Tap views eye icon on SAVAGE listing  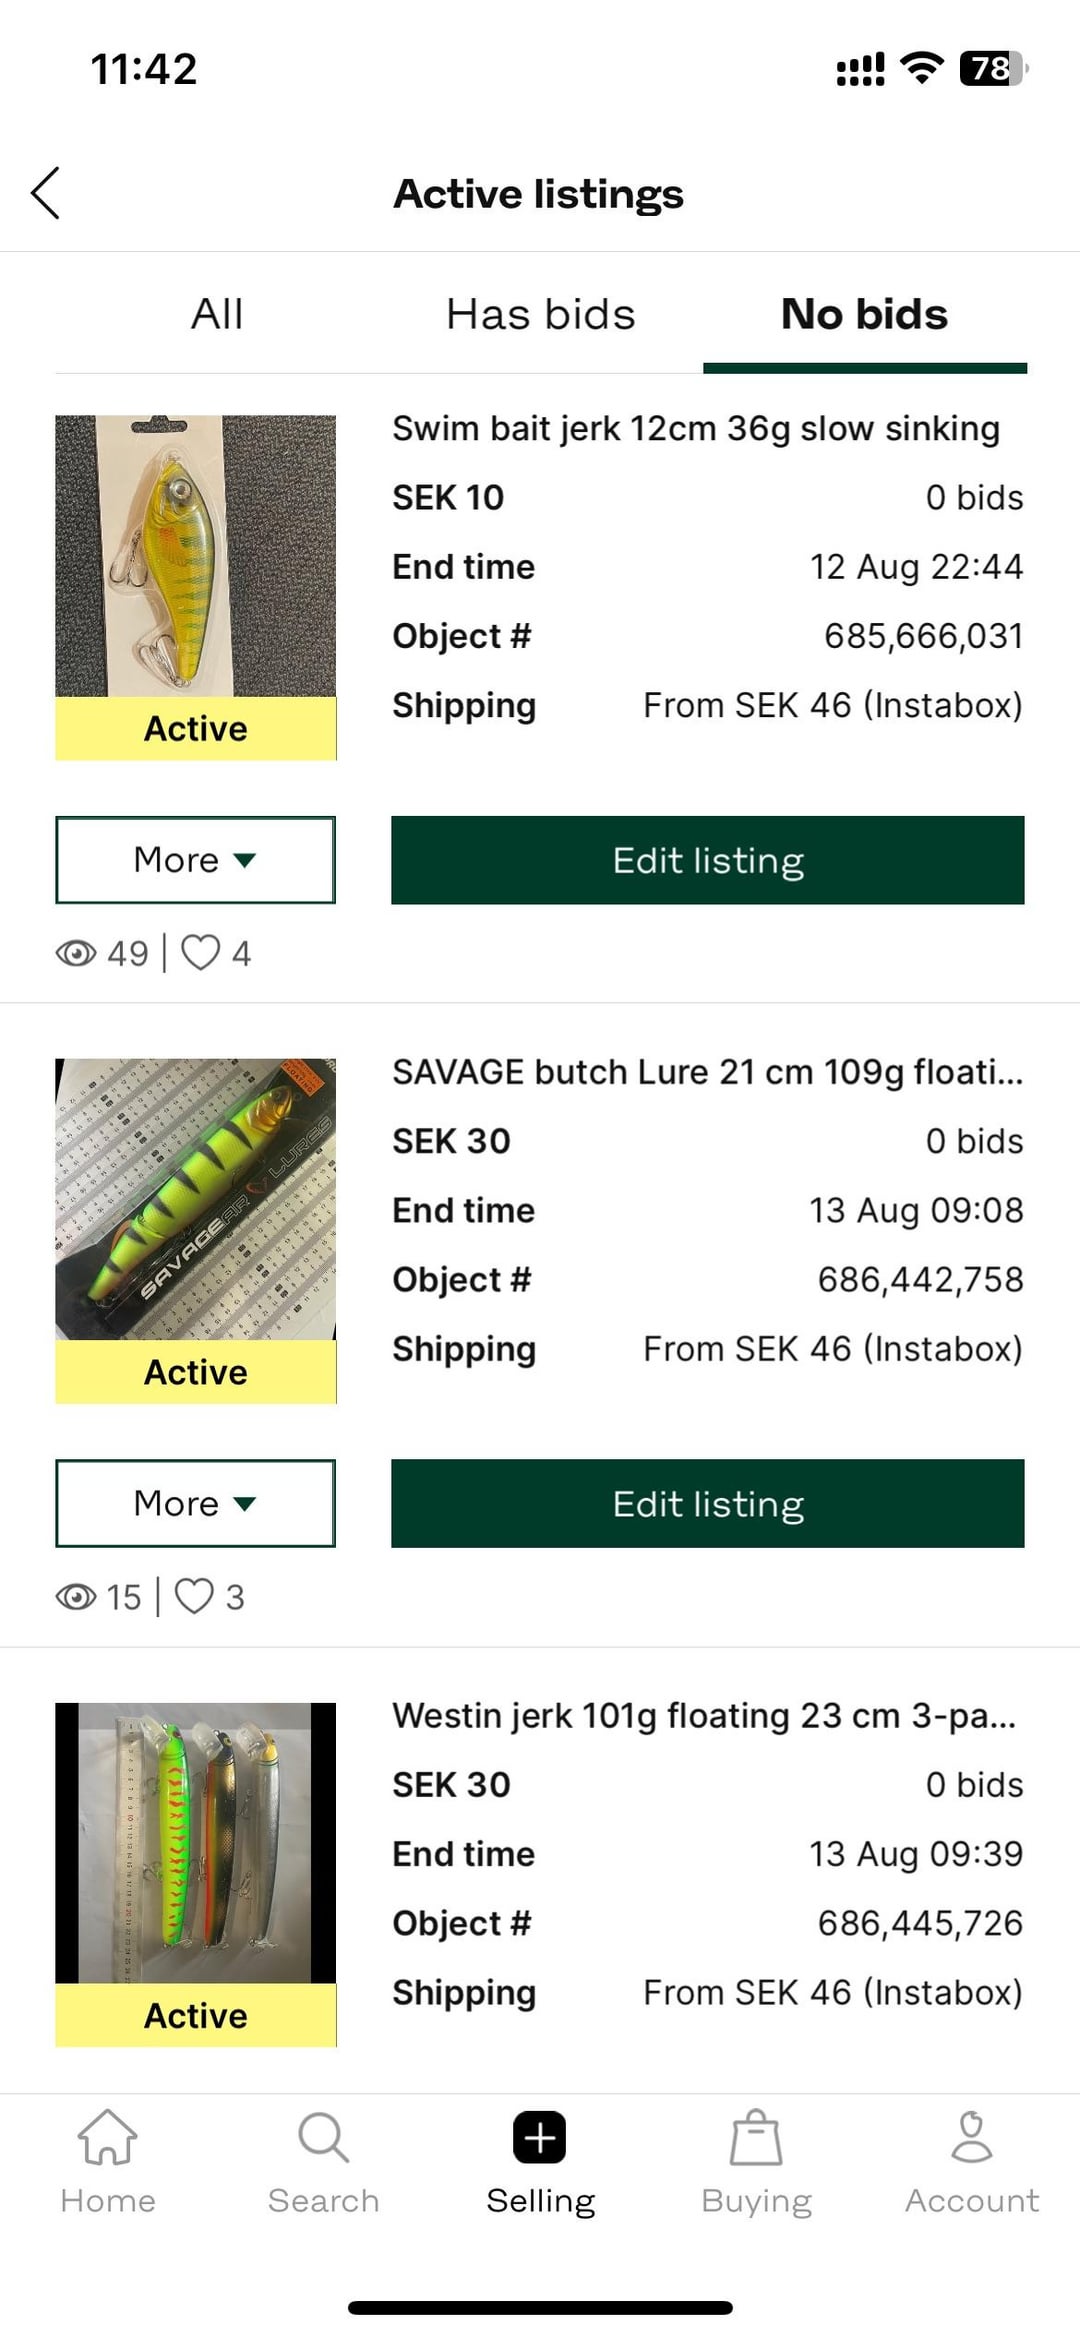click(76, 1597)
